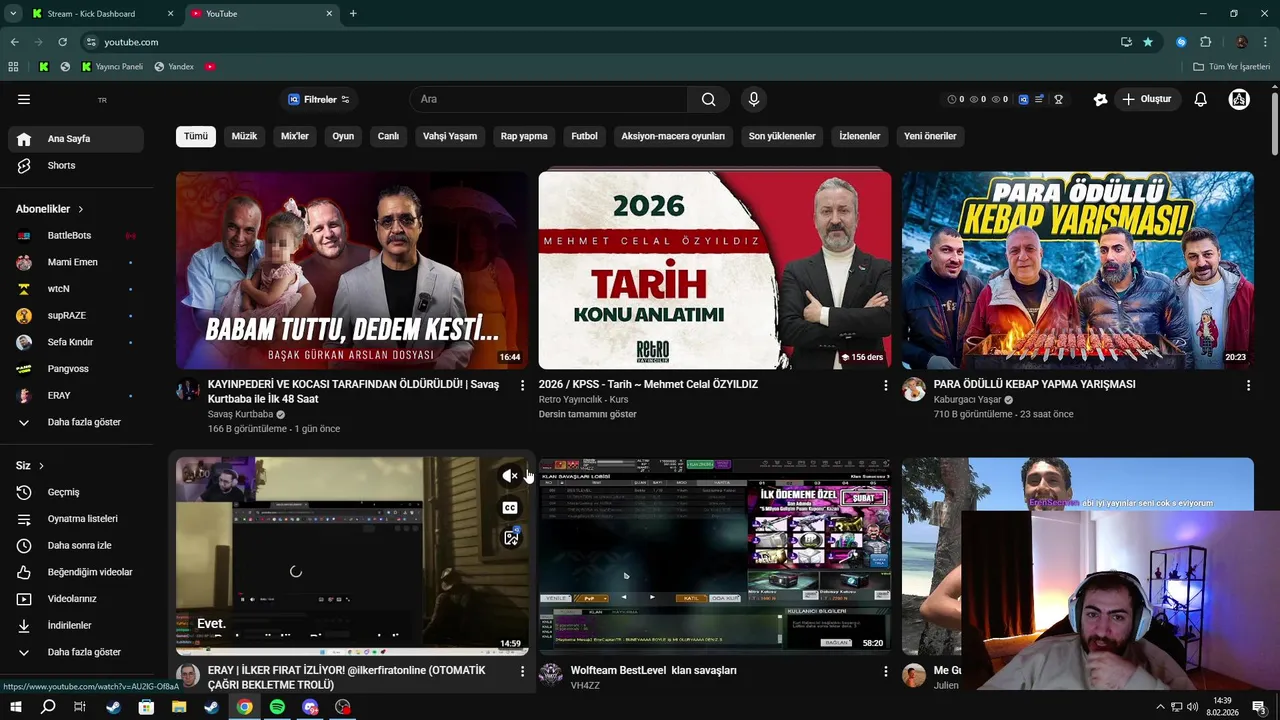1280x720 pixels.
Task: Open options menu for ERAY İlker Fırat video
Action: pos(522,671)
